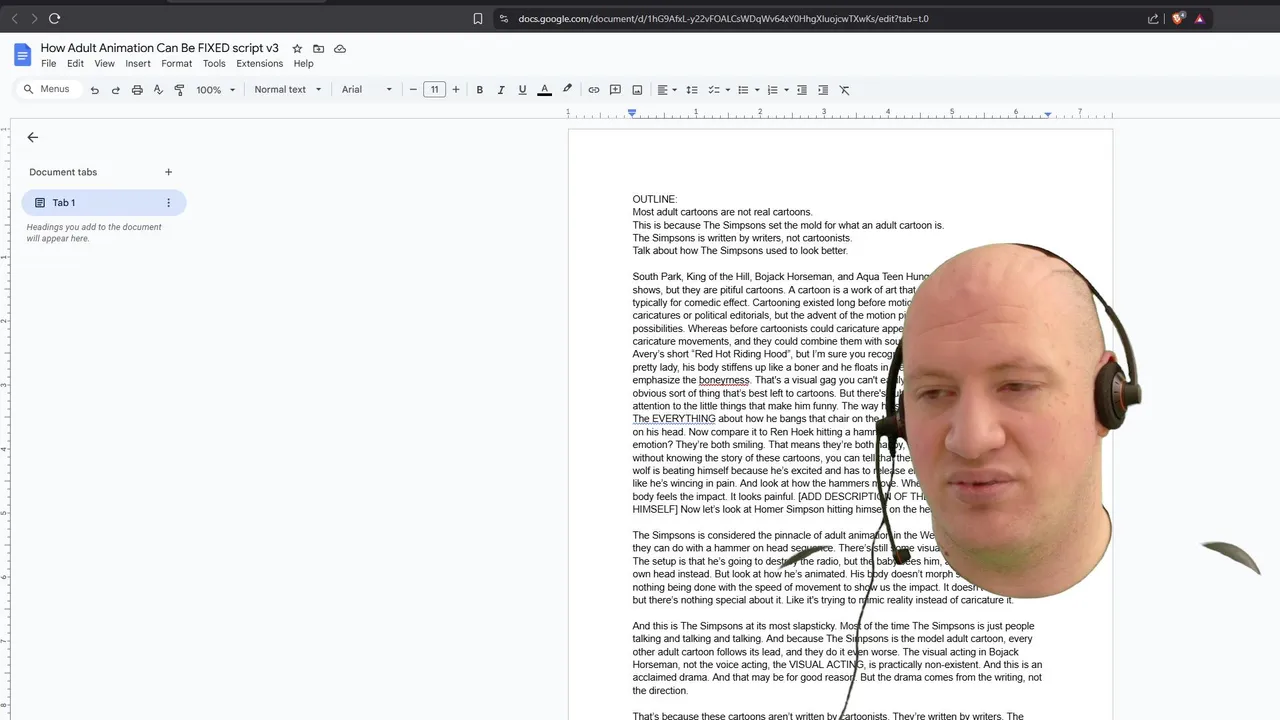Open the Format menu
This screenshot has width=1280, height=720.
(177, 64)
